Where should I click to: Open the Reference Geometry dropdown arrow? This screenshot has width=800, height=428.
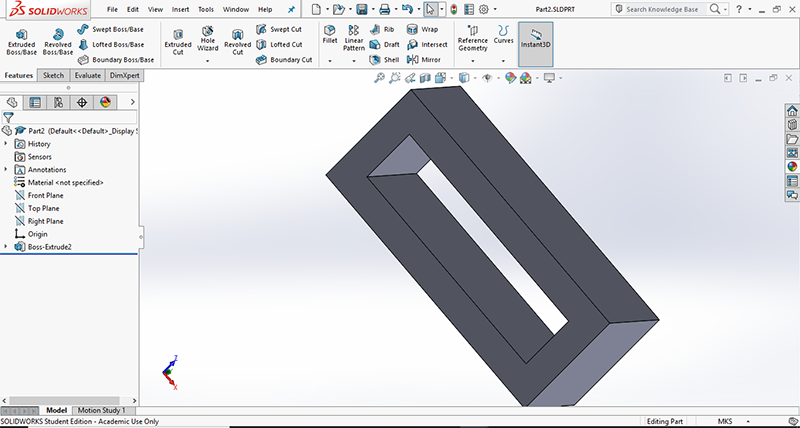point(472,61)
